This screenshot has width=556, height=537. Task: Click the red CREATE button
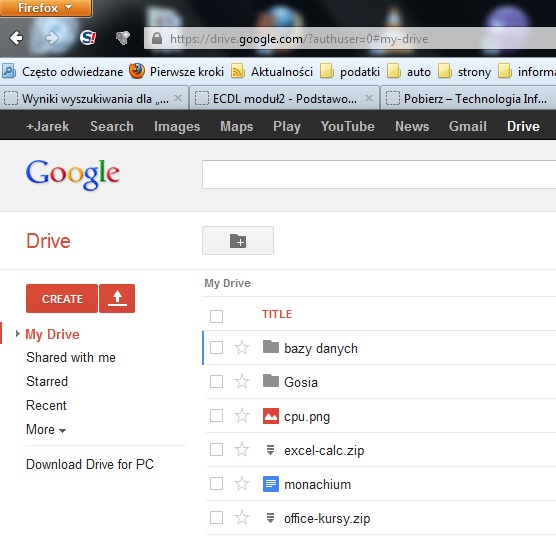pyautogui.click(x=62, y=299)
